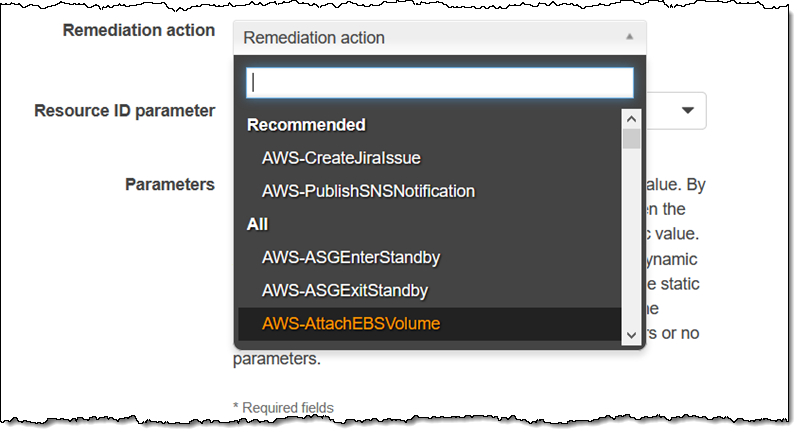Collapse the Remediation action dropdown arrow
Screen dimensions: 800x434
629,37
